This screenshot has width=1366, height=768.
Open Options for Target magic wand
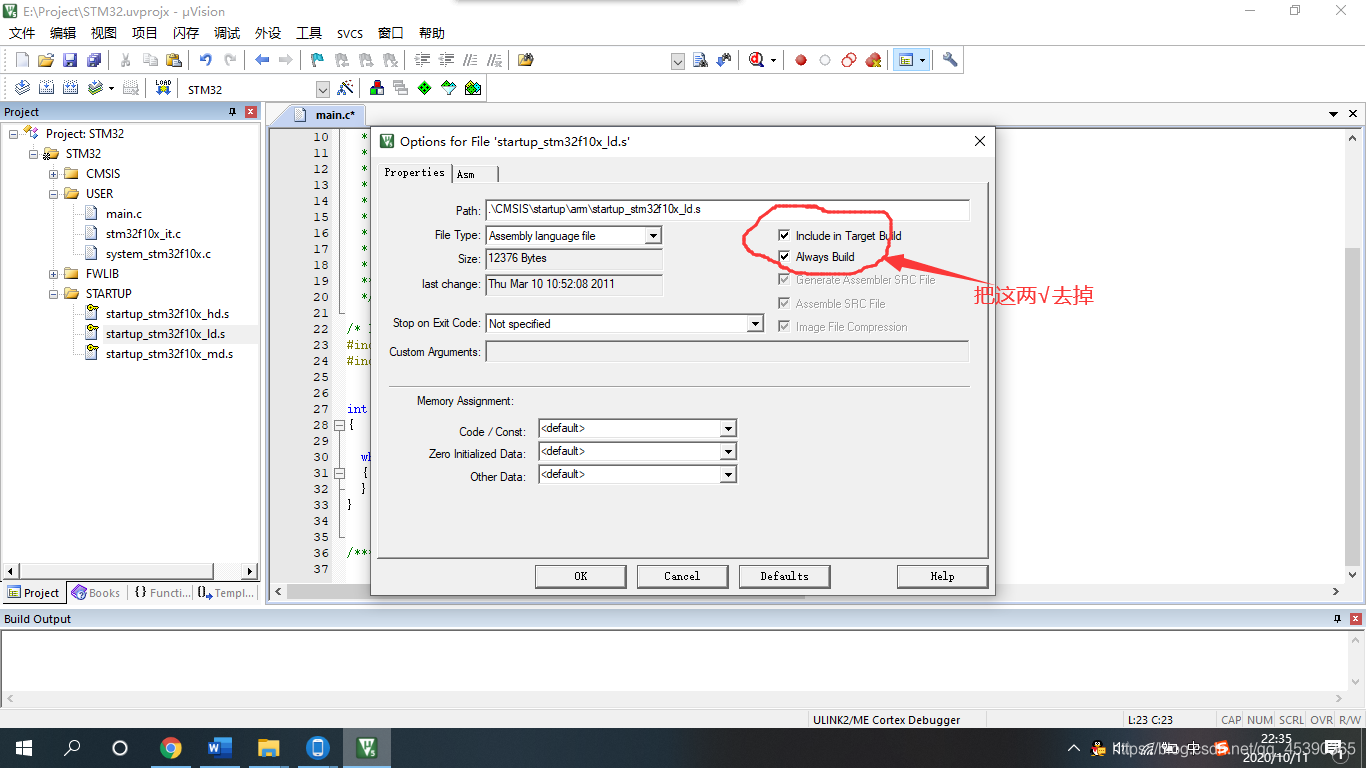(x=346, y=88)
